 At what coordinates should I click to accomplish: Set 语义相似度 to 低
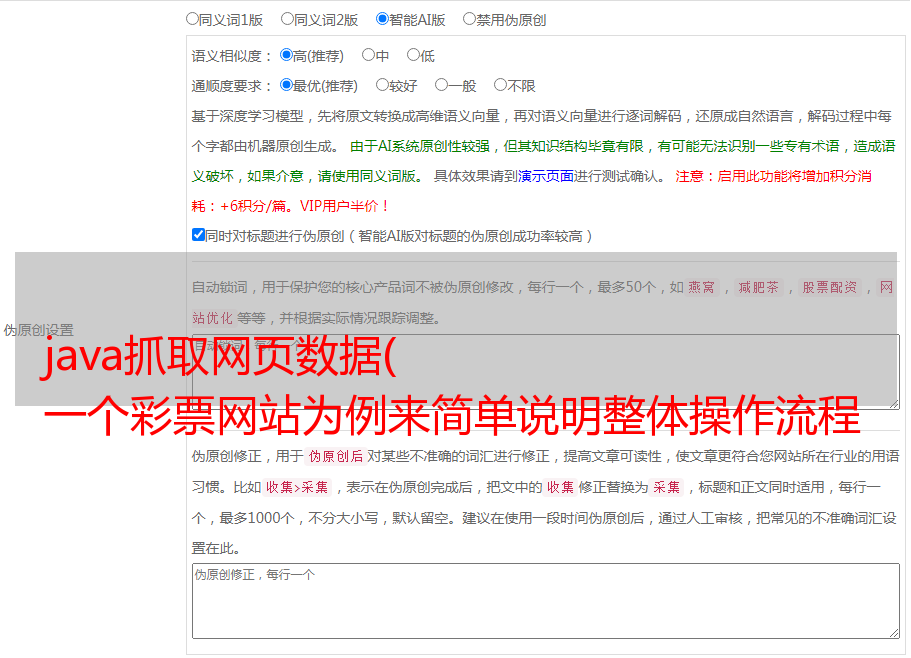pyautogui.click(x=413, y=55)
